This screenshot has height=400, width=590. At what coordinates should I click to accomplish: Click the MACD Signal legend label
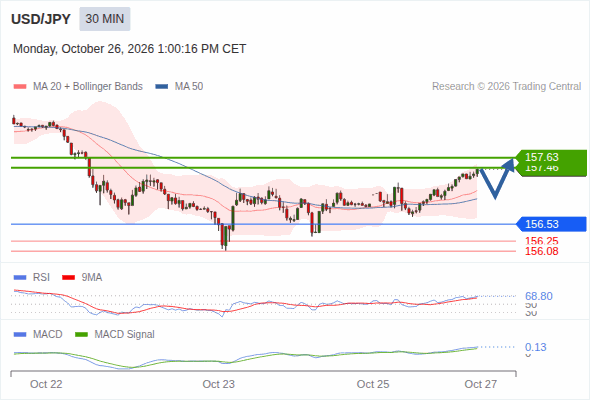point(125,334)
